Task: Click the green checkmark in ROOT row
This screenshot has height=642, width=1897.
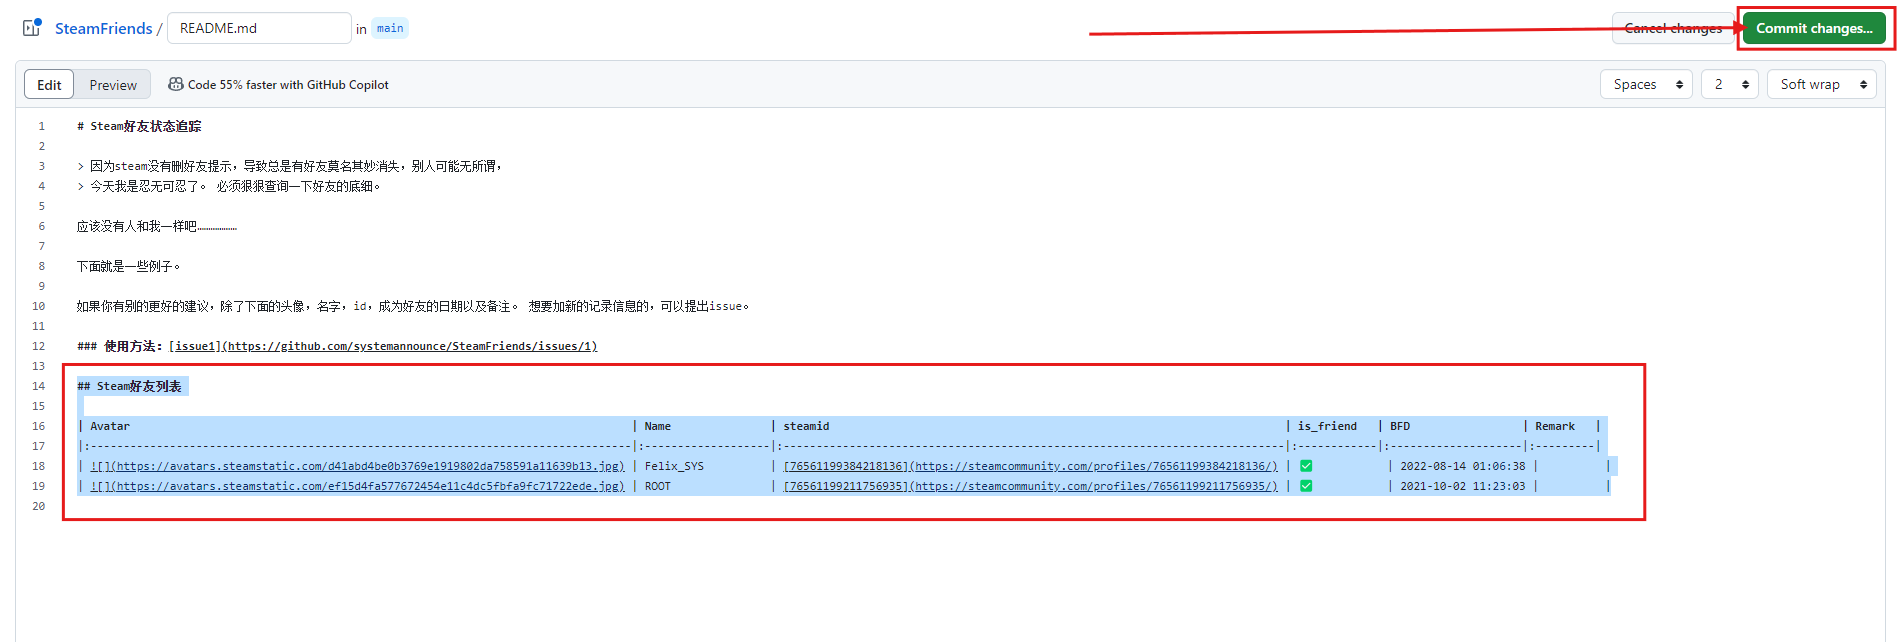Action: (1306, 486)
